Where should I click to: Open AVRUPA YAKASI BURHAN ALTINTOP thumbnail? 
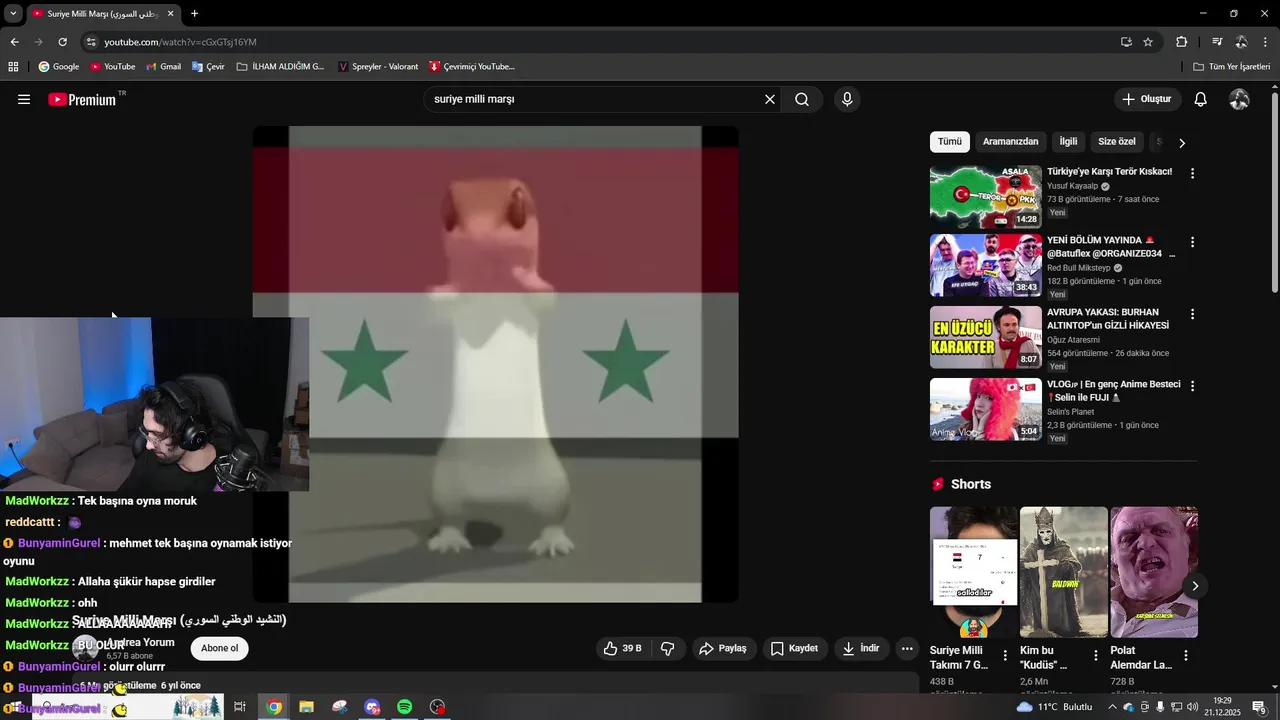coord(985,337)
